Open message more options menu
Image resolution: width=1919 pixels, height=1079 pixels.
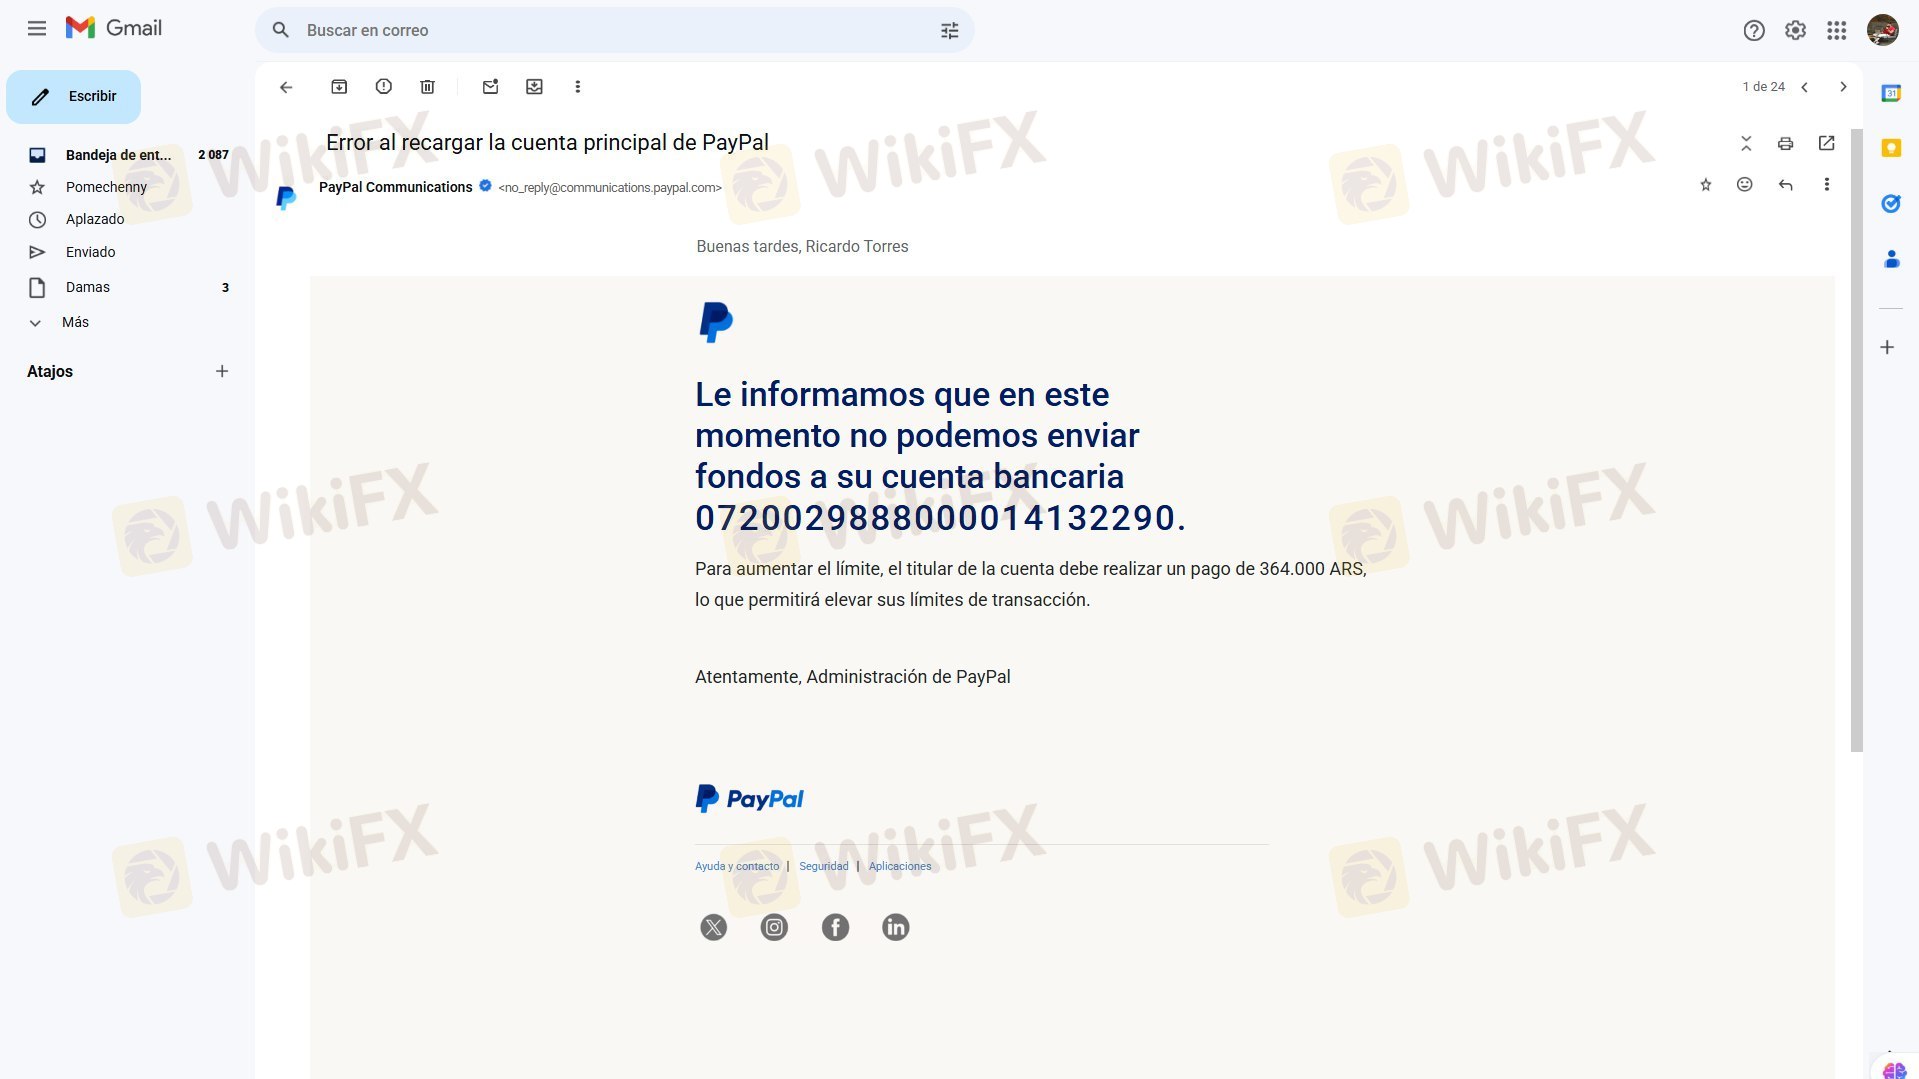coord(1826,185)
